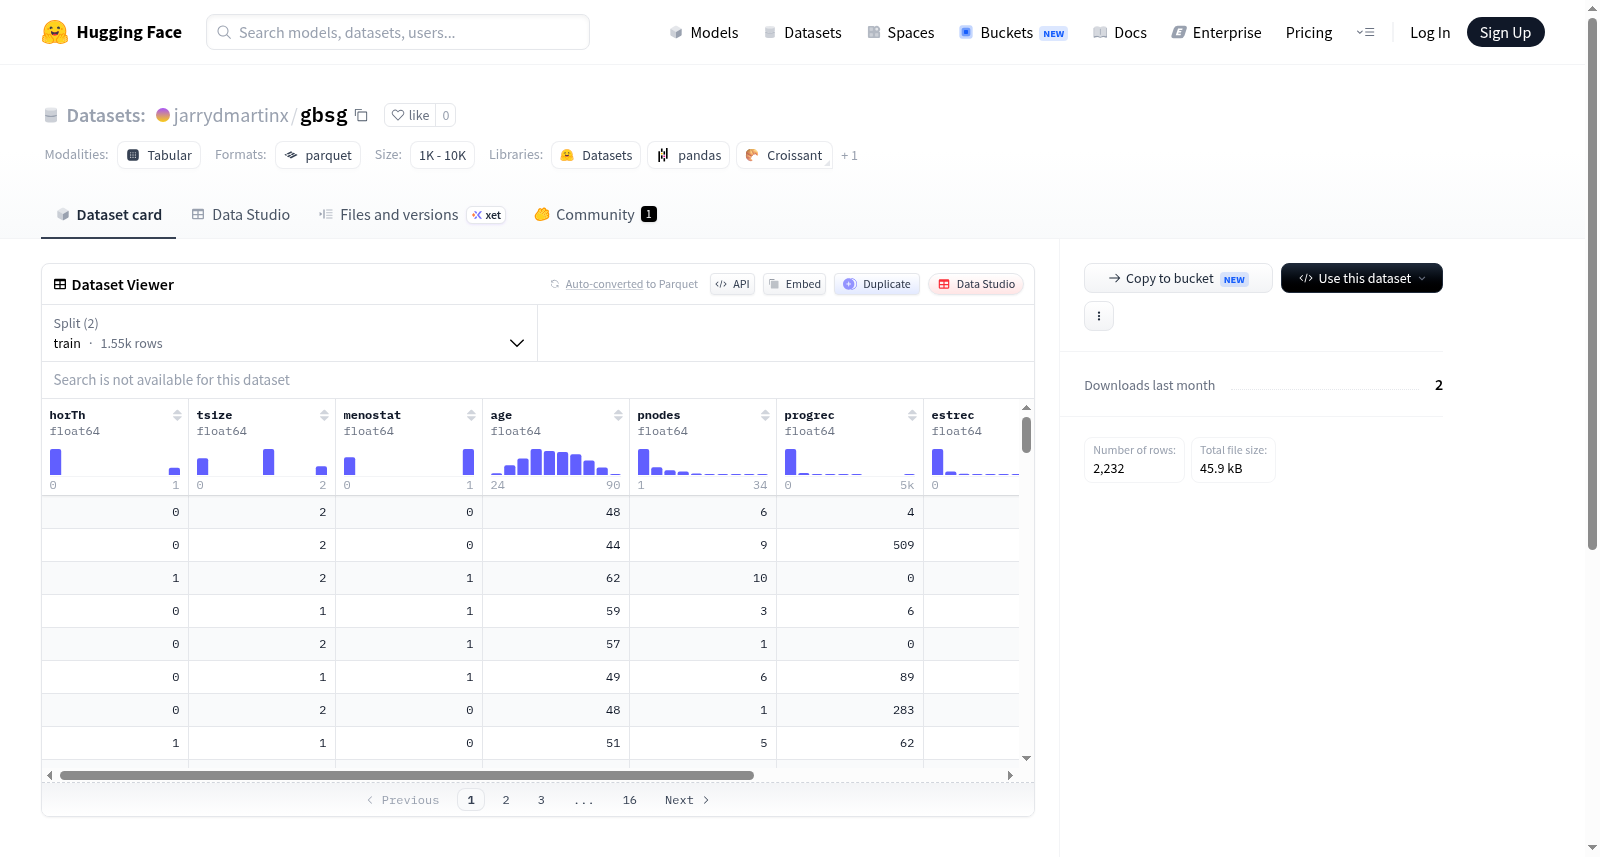Open the Use this dataset dropdown
The image size is (1600, 857).
1362,278
